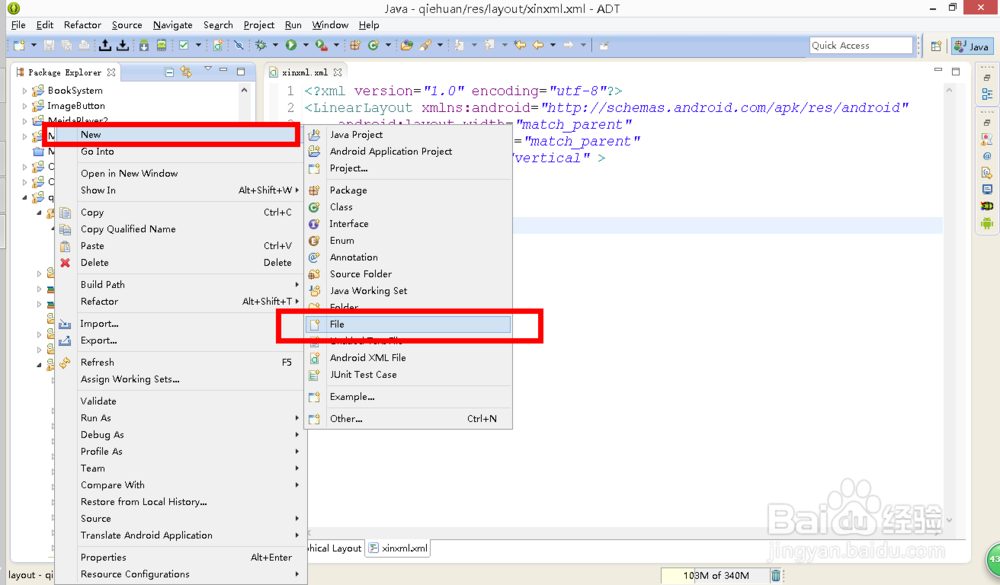
Task: Click Properties in the context menu
Action: tap(179, 557)
